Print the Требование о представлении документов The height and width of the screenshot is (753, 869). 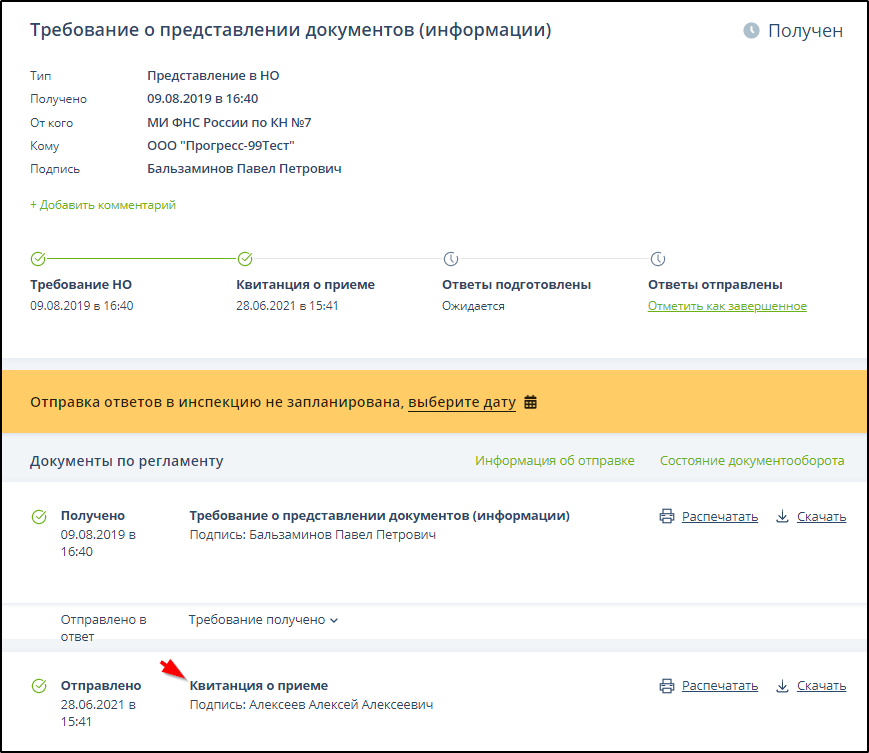tap(719, 517)
